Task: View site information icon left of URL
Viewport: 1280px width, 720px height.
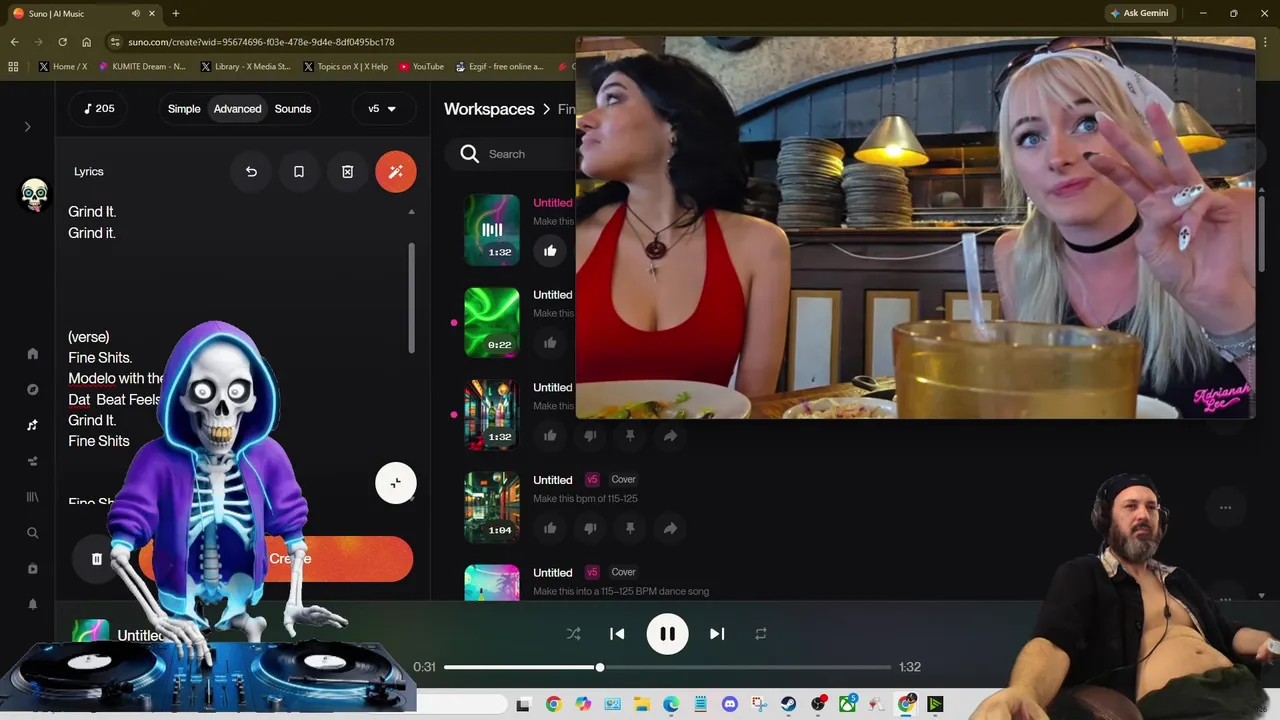Action: click(115, 42)
